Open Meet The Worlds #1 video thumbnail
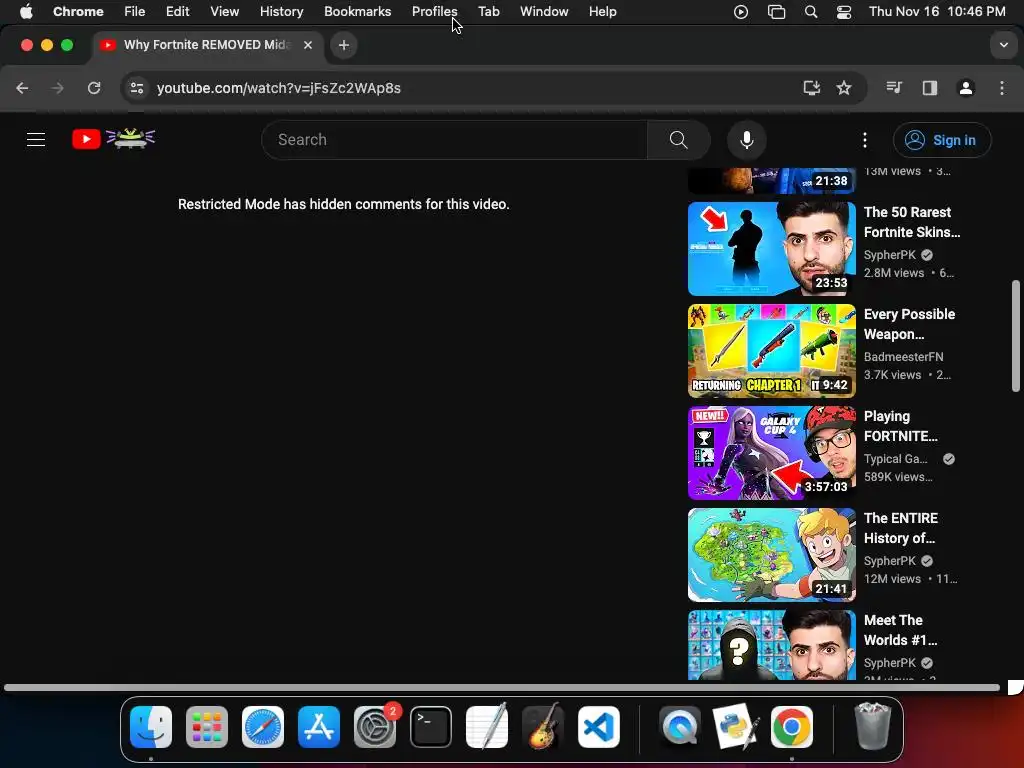 coord(771,645)
